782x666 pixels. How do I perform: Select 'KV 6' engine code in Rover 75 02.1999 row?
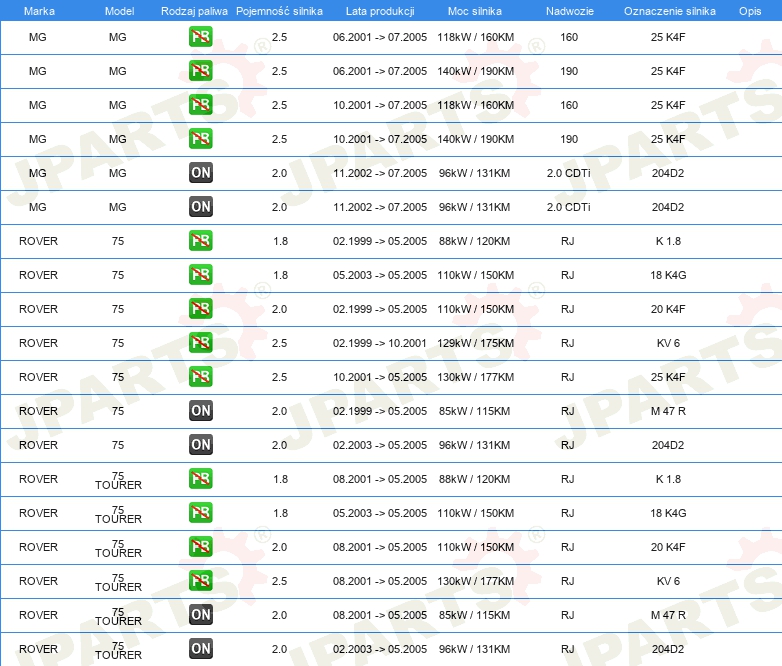668,343
